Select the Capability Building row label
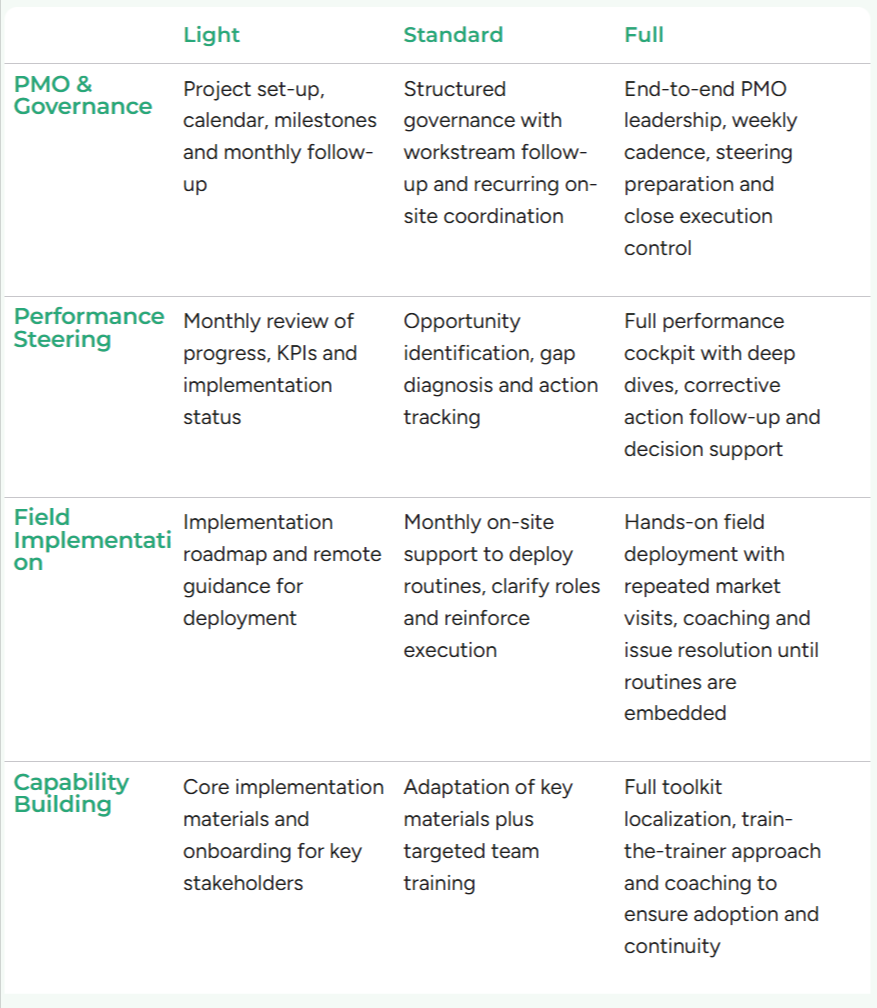Viewport: 877px width, 1008px height. 72,793
